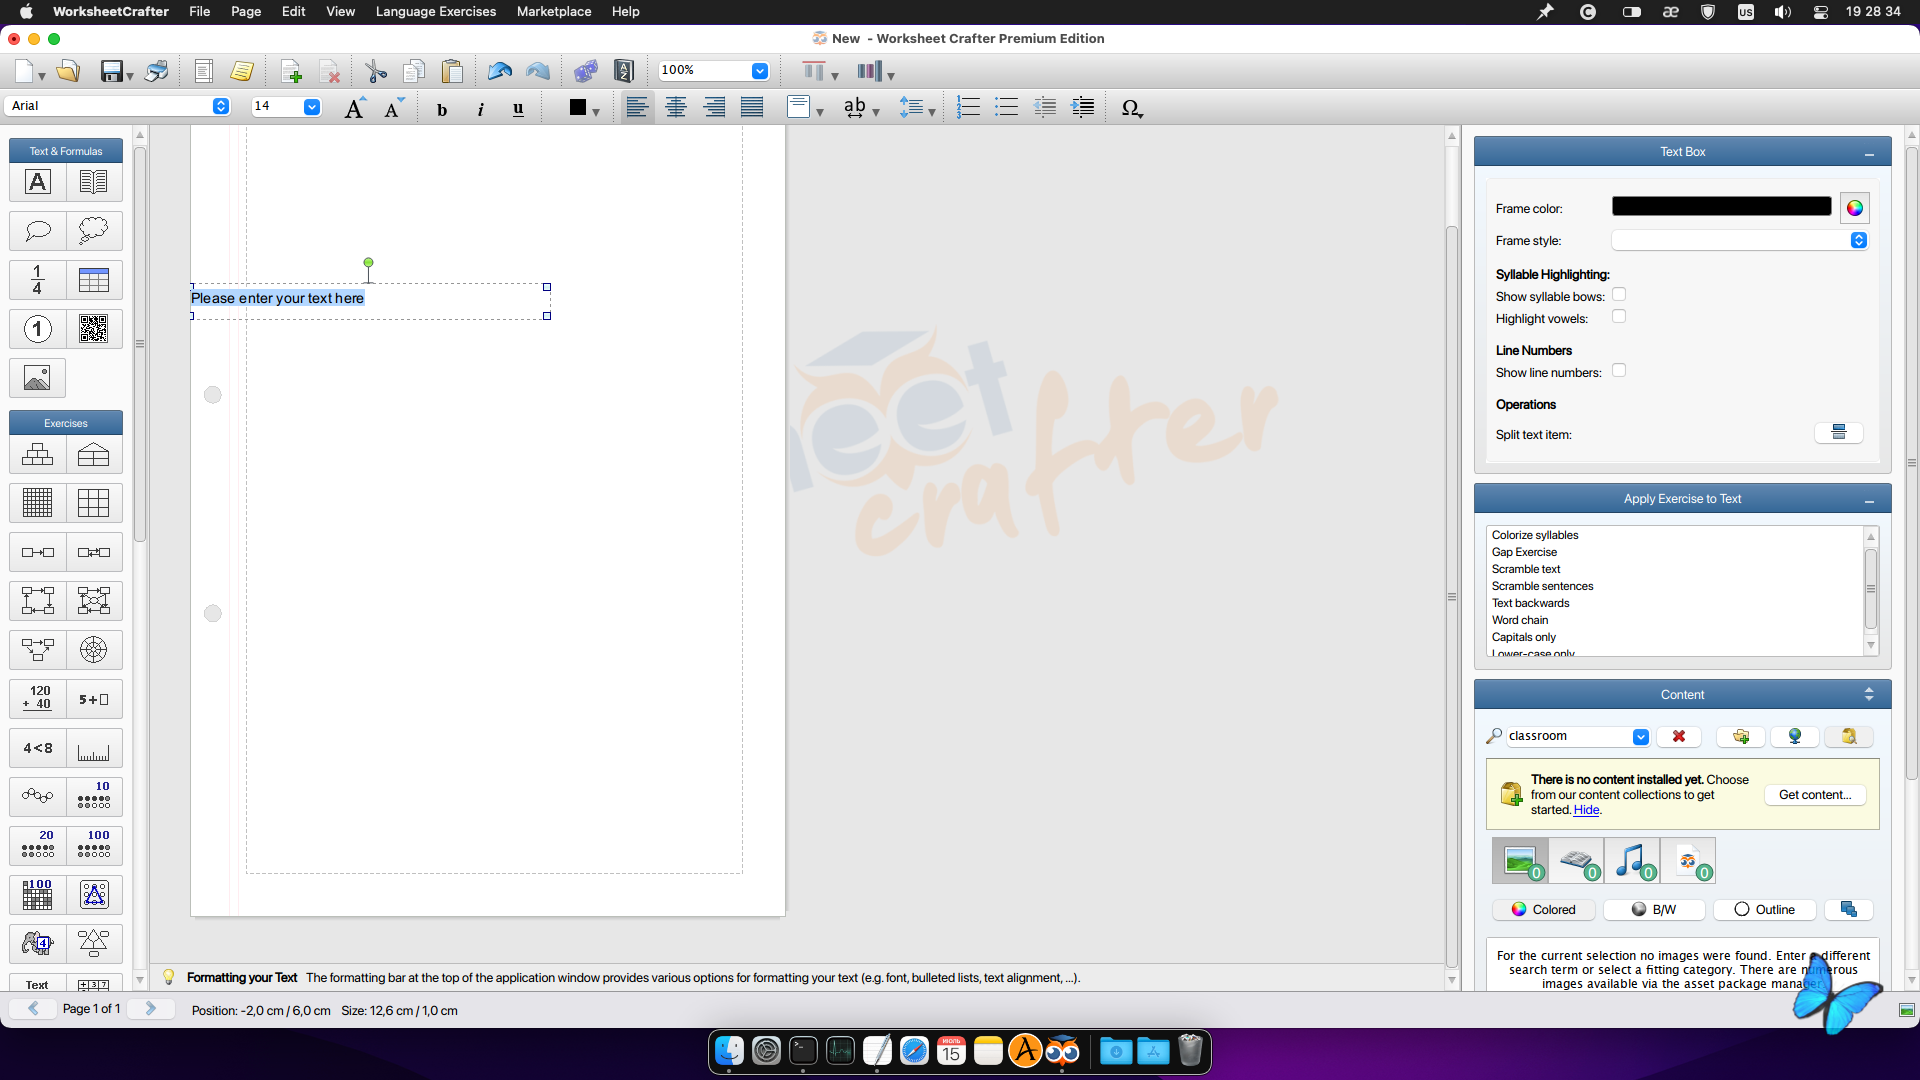Enable Show syllable bows checkbox
This screenshot has width=1920, height=1080.
[x=1619, y=295]
